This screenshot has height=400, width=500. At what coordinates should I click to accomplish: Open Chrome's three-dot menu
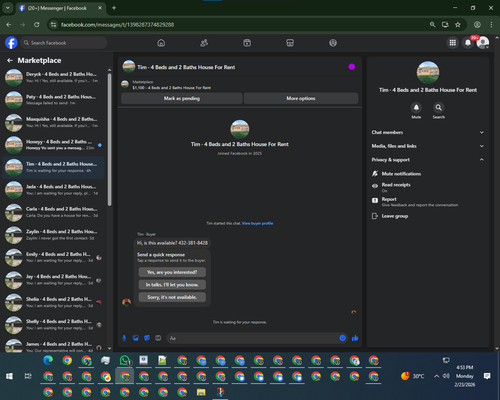tap(491, 25)
